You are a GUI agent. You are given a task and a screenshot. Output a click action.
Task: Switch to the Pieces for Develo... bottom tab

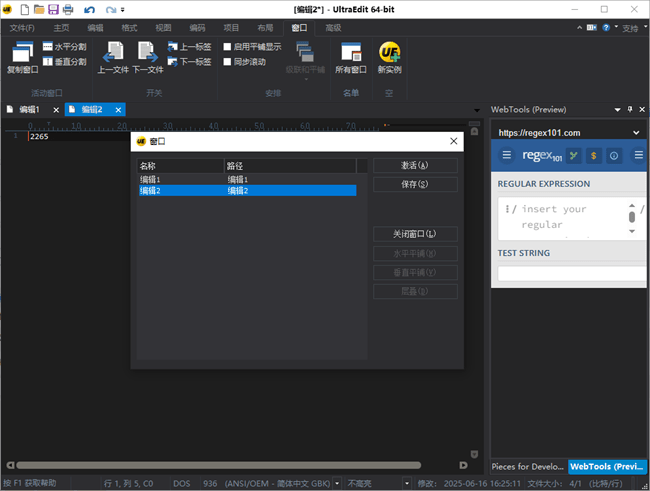click(528, 467)
